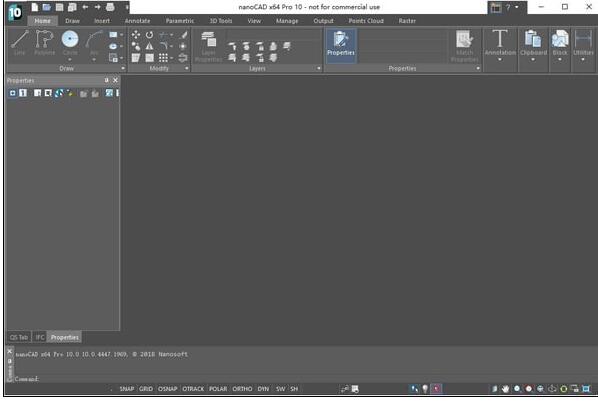
Task: Click the Mirror tool in Modify panel
Action: 149,47
